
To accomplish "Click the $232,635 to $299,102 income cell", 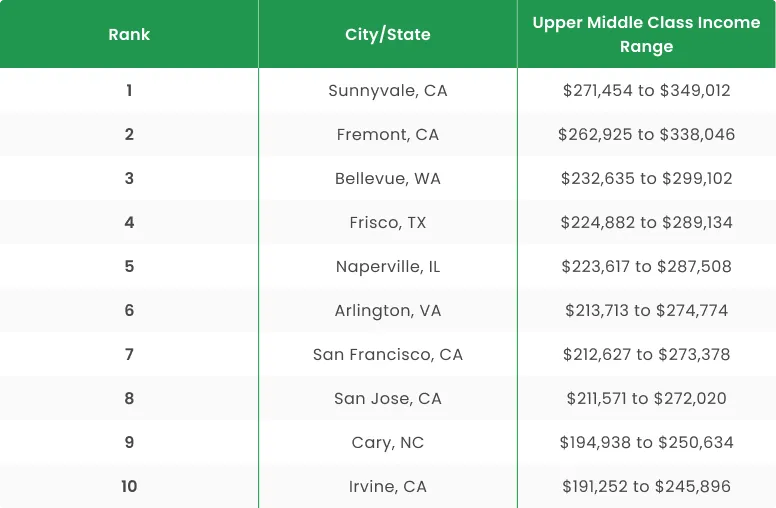I will pos(646,178).
